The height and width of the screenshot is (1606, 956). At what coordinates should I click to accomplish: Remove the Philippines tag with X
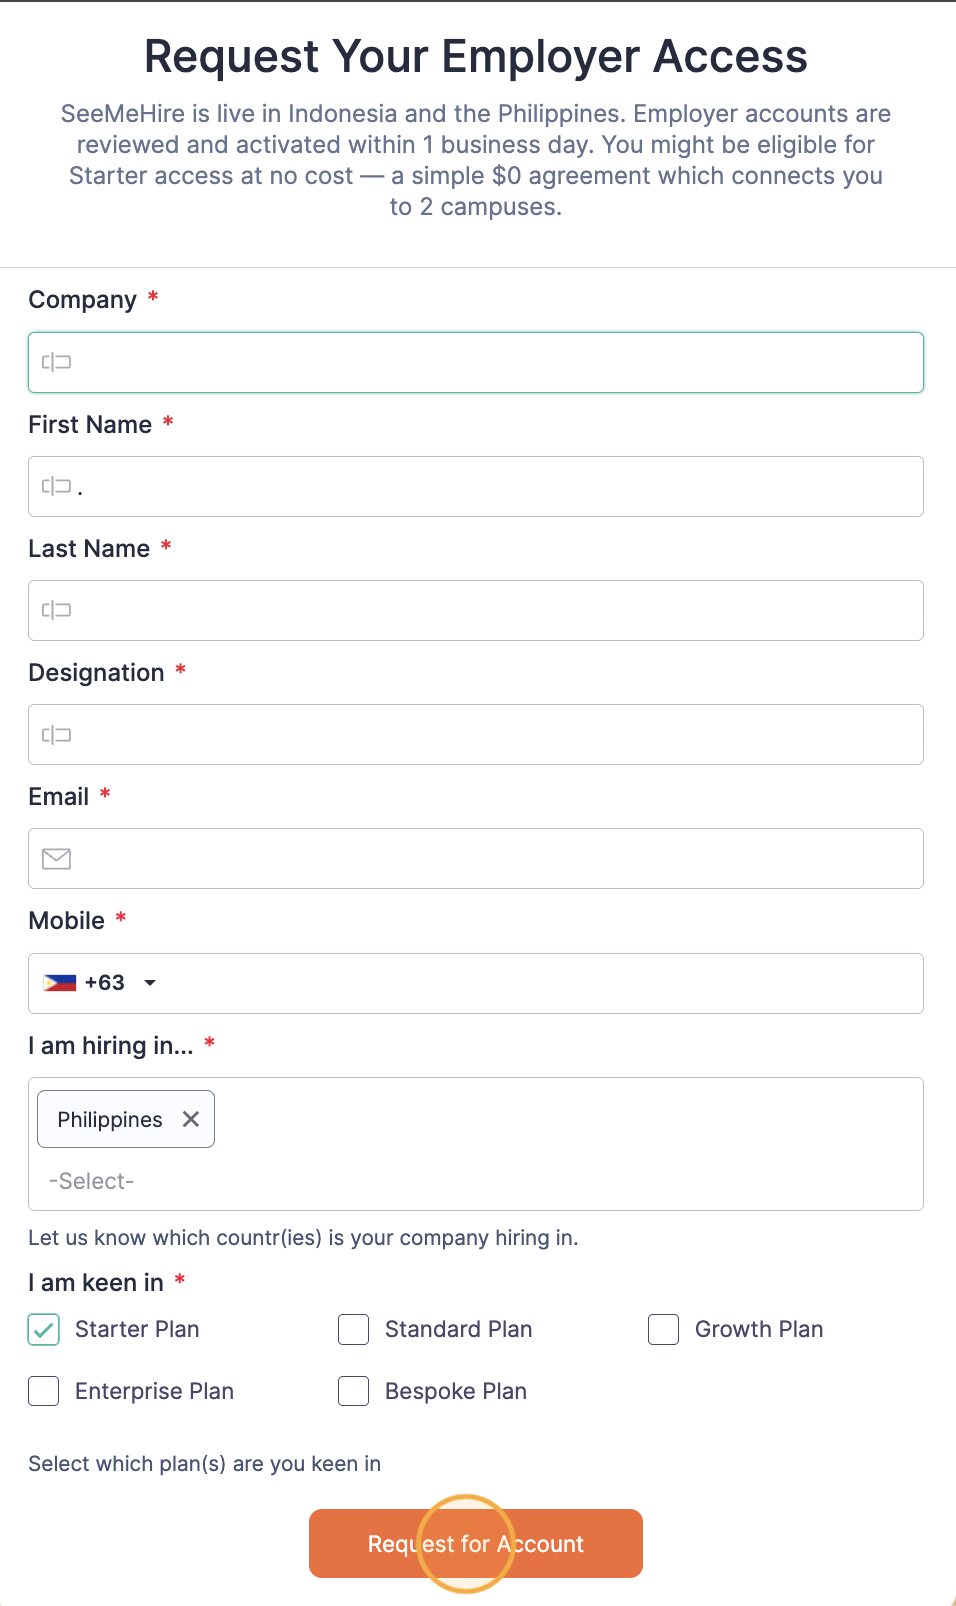pyautogui.click(x=191, y=1119)
